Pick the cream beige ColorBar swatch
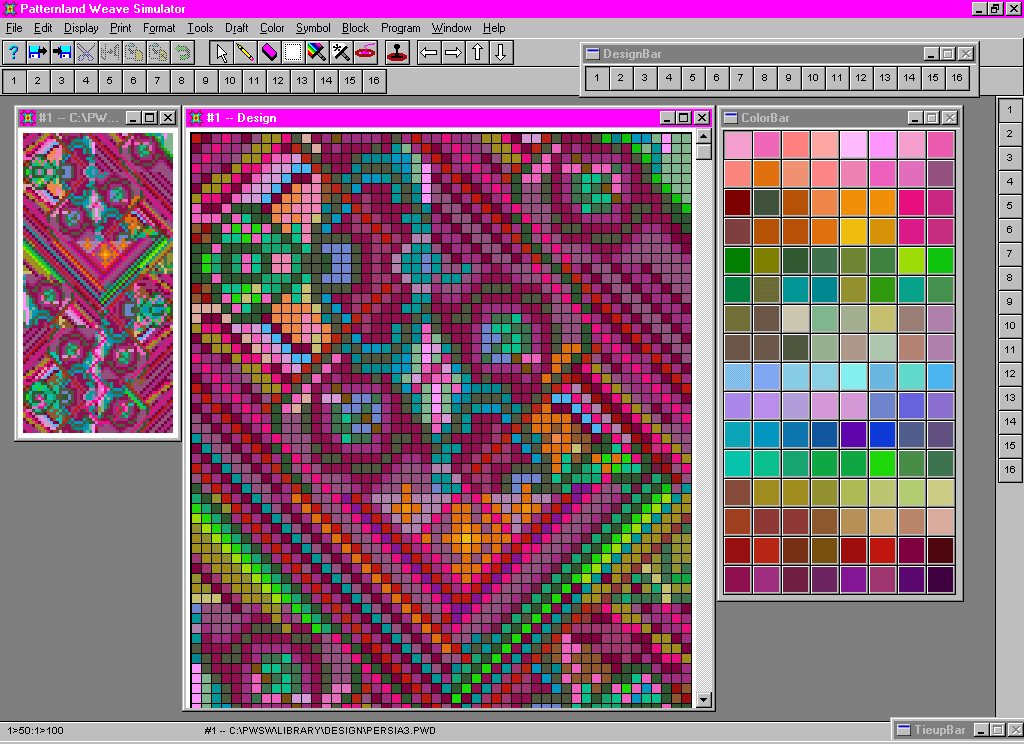This screenshot has width=1024, height=744. click(795, 319)
